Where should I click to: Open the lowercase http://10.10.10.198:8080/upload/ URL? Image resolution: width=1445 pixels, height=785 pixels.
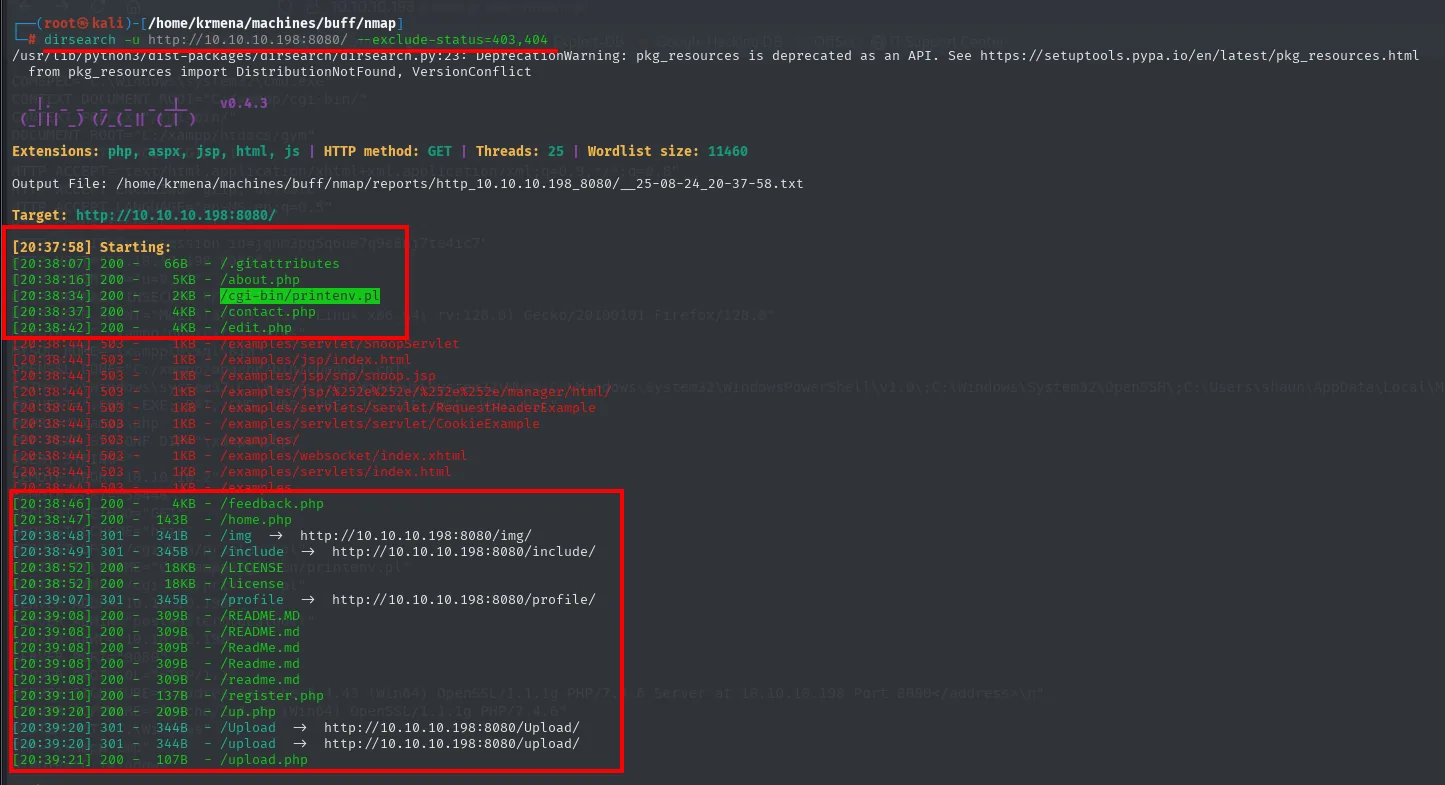pyautogui.click(x=451, y=744)
